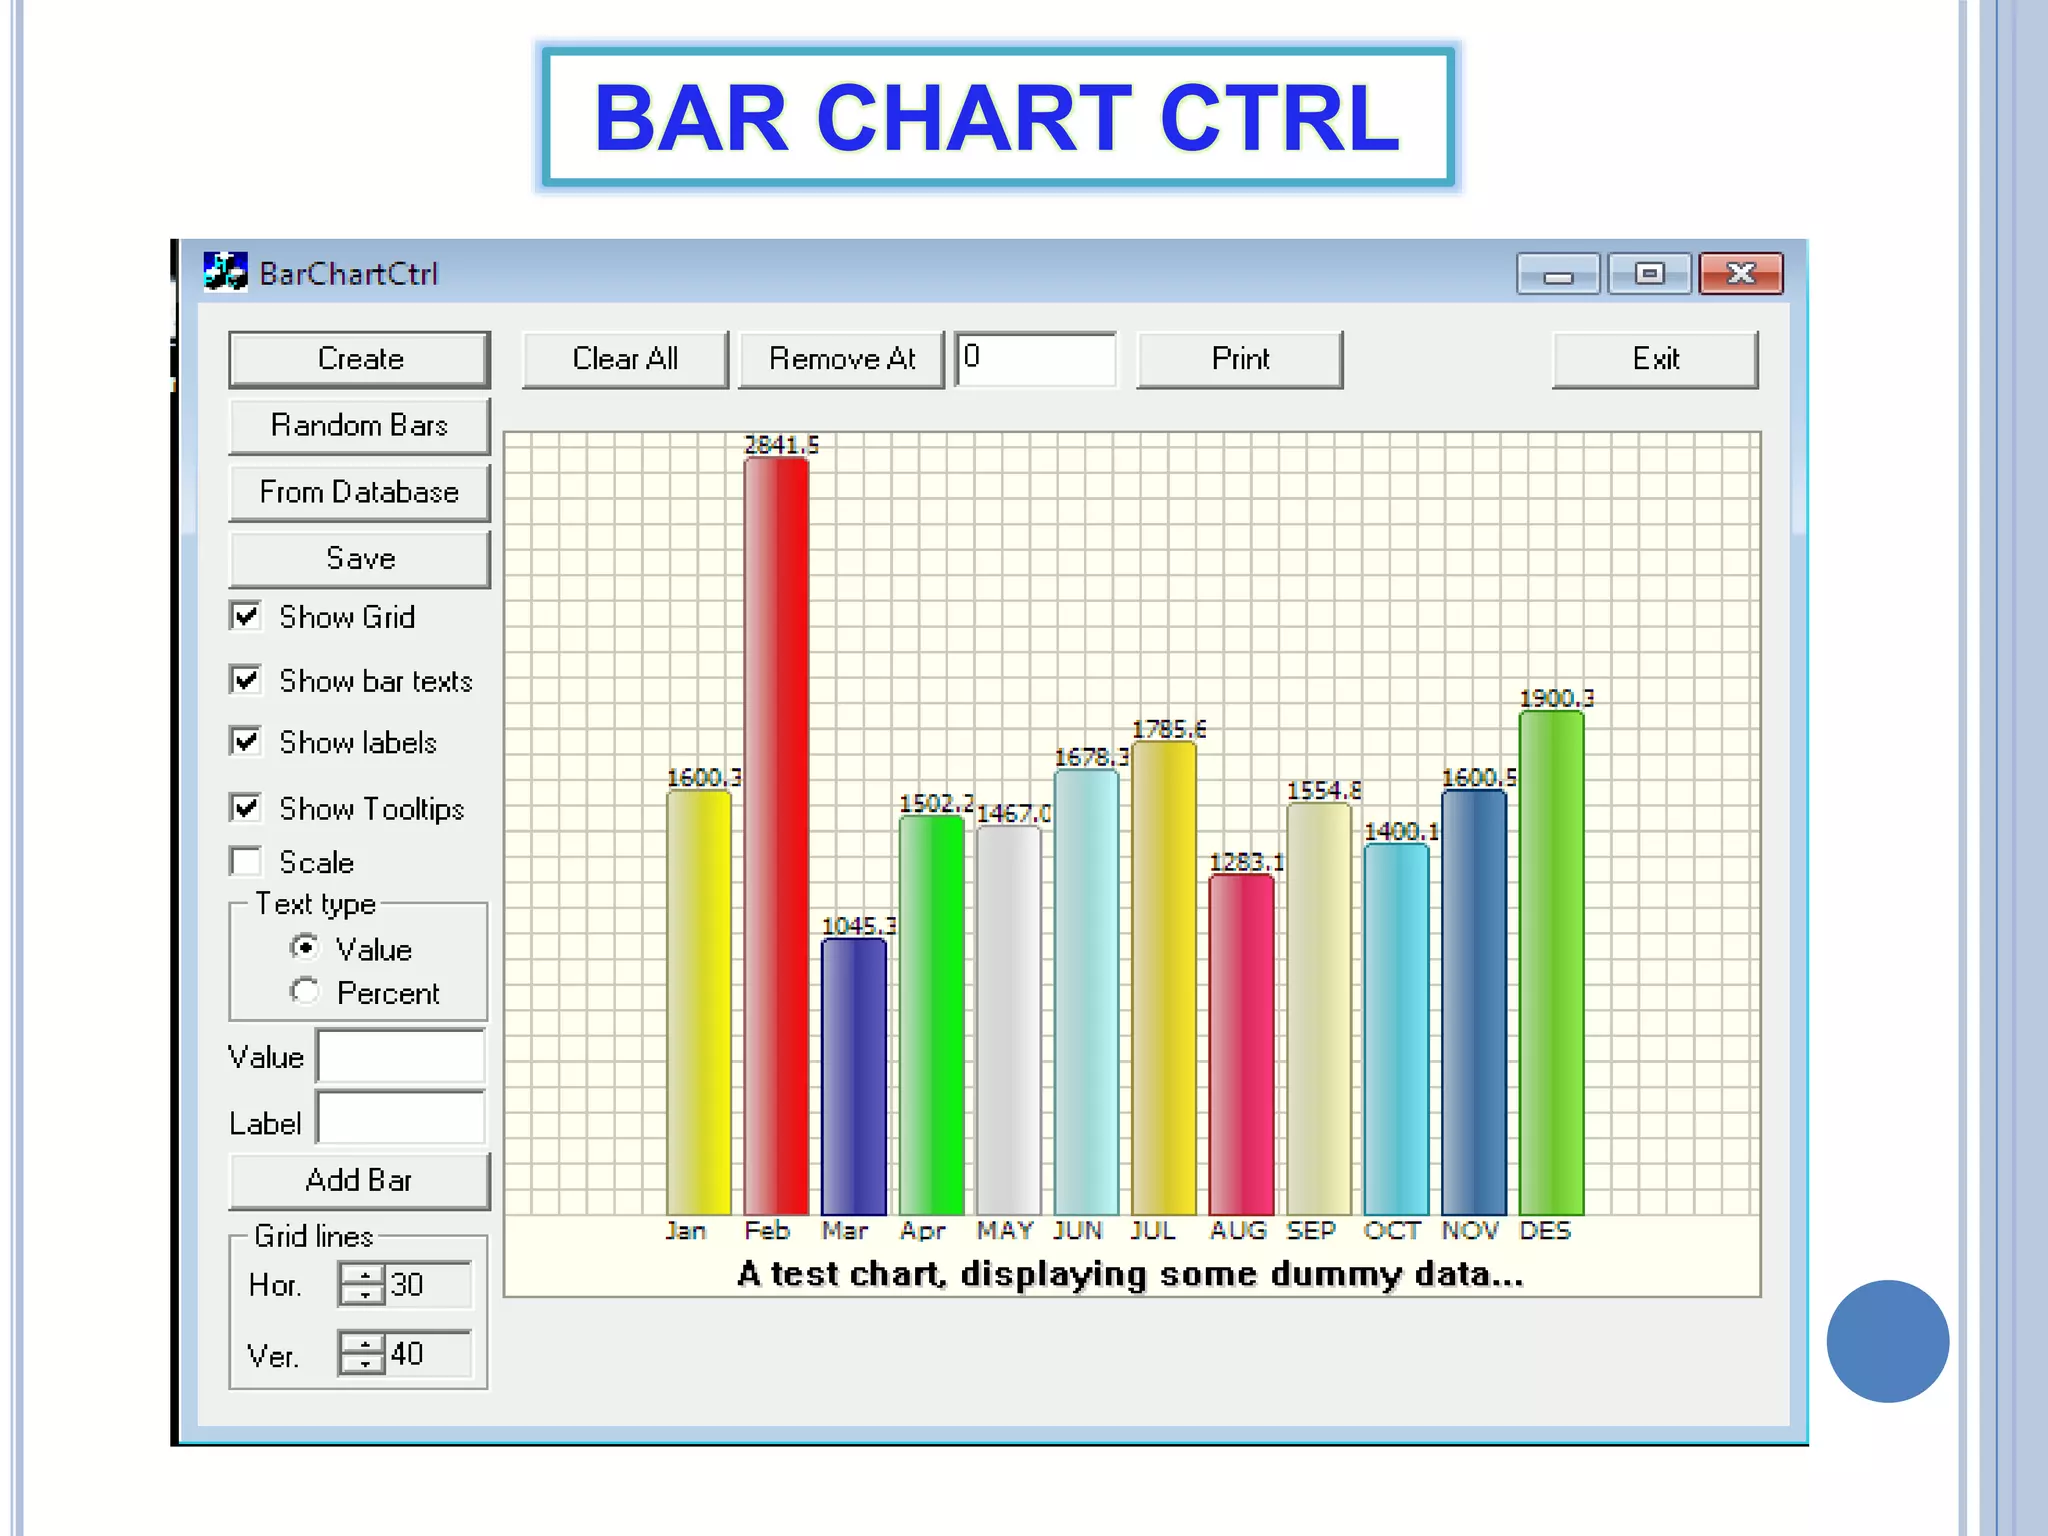Toggle the Show Grid checkbox
This screenshot has height=1536, width=2048.
[246, 616]
